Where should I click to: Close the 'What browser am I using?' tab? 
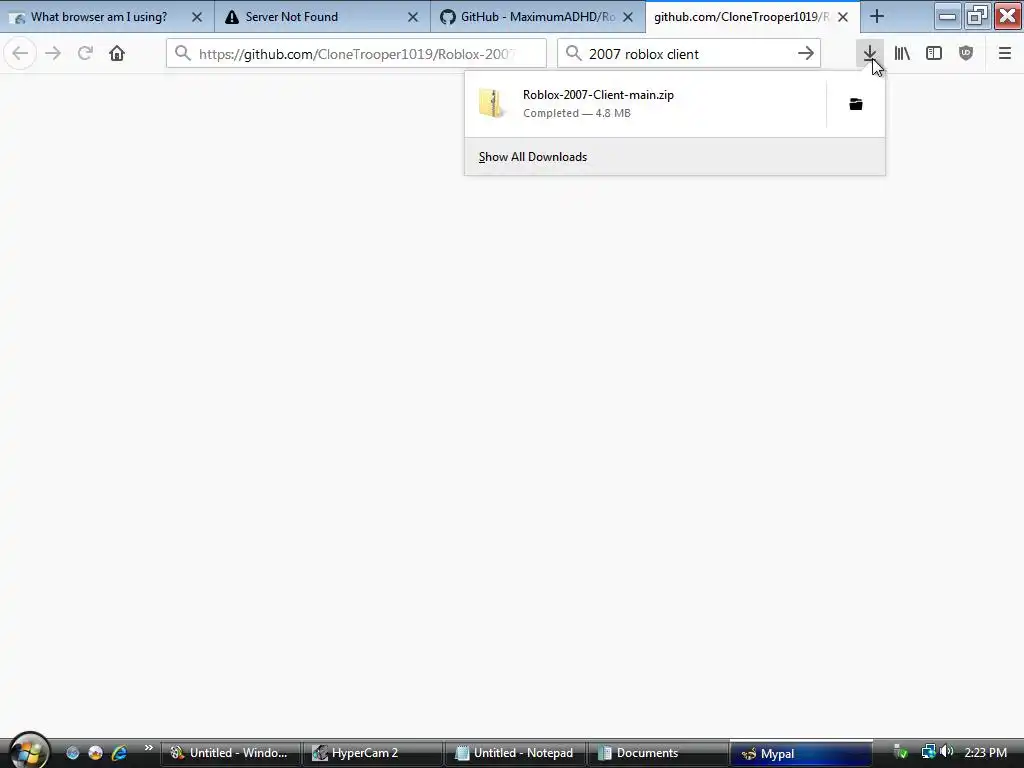[197, 17]
